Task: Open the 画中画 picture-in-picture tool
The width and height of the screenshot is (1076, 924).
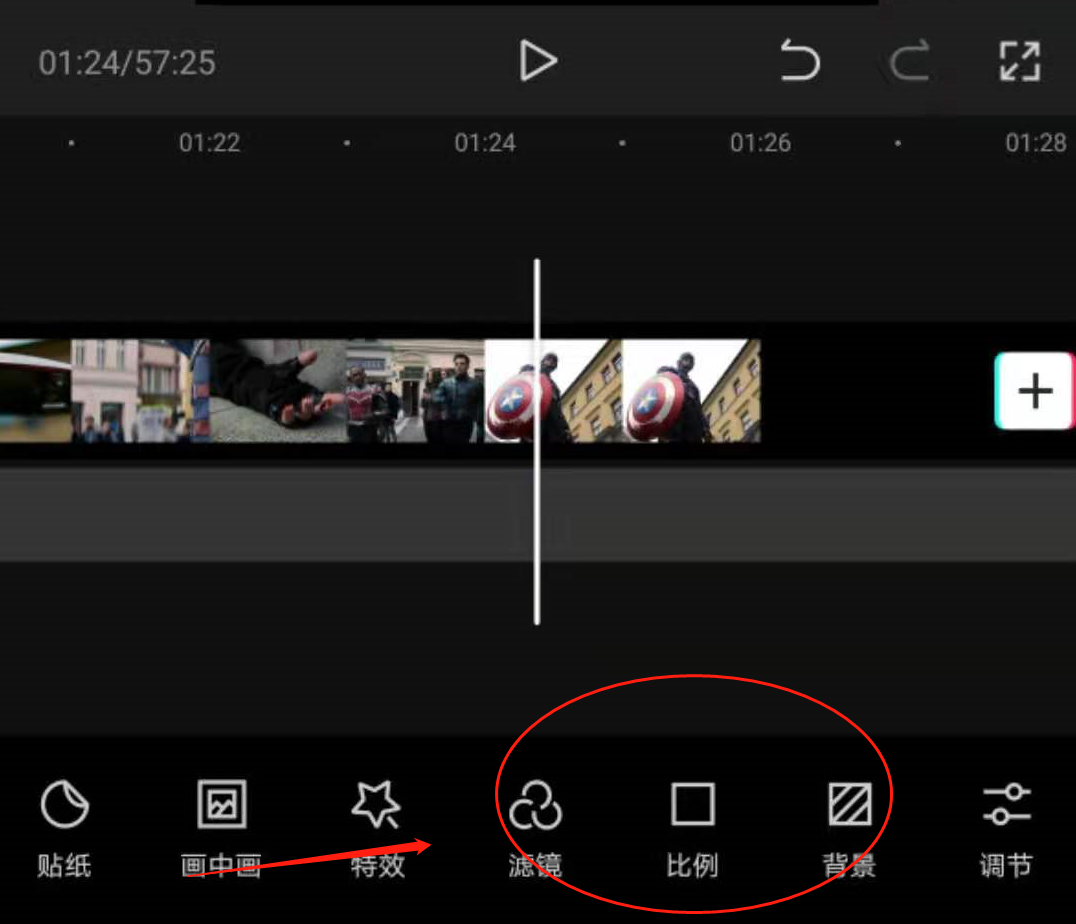Action: coord(221,828)
